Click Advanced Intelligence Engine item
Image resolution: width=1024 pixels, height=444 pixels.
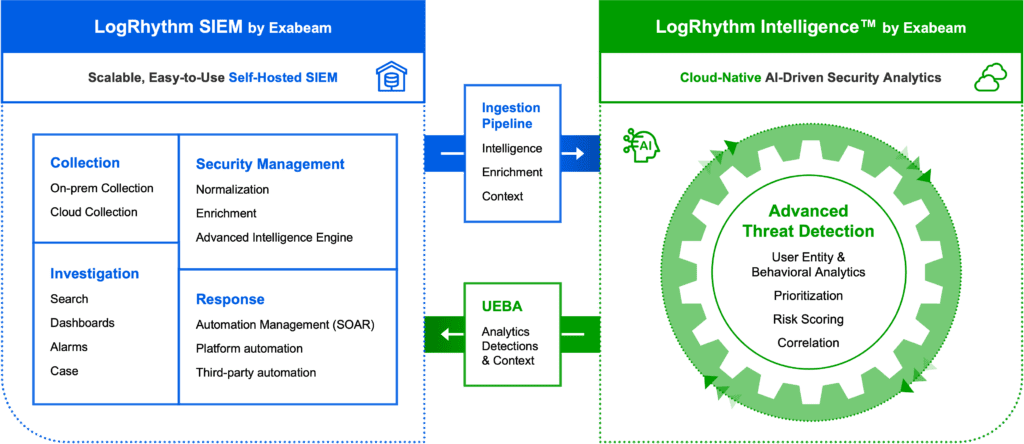pos(274,238)
